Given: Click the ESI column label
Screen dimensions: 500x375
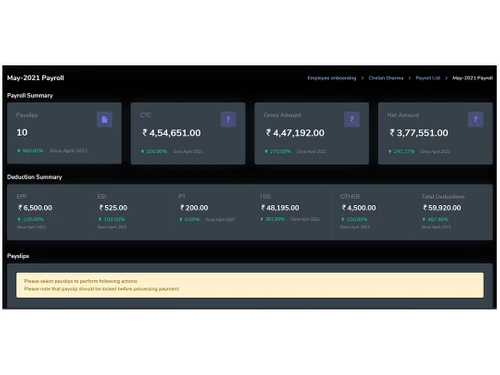Looking at the screenshot, I should 102,197.
